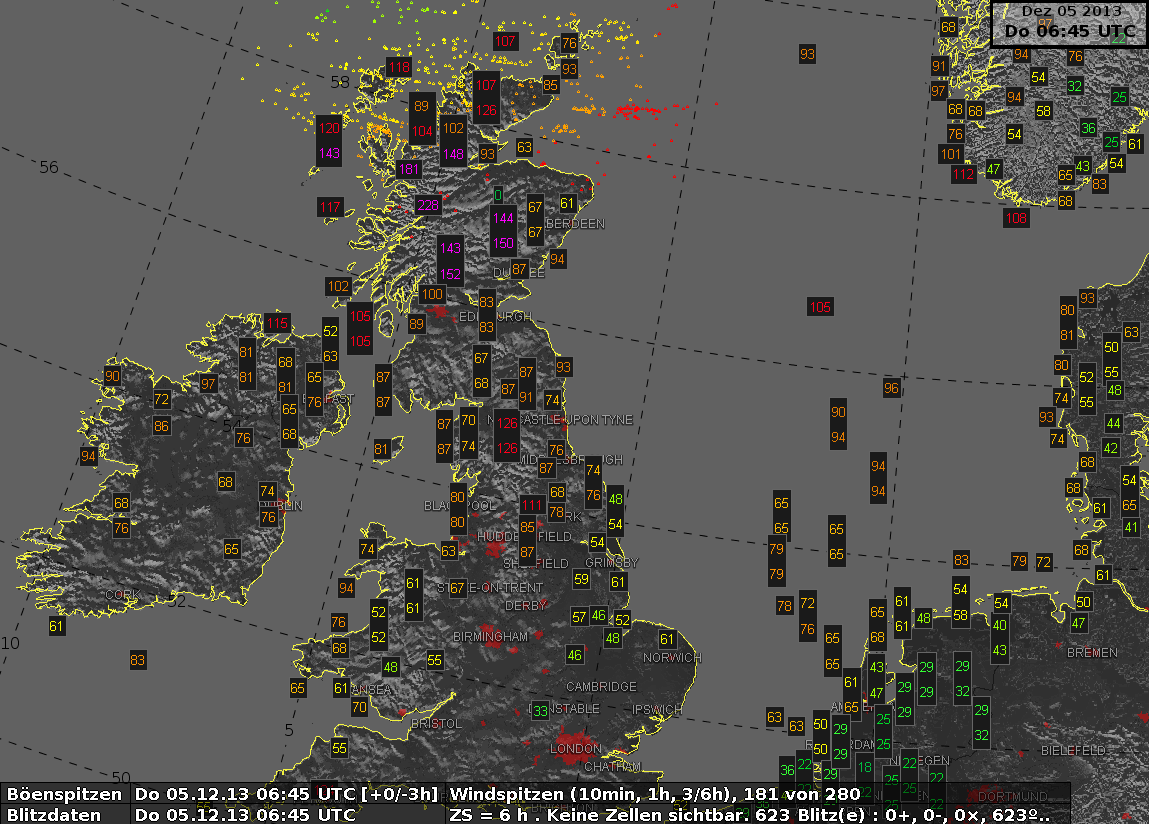Click the green 33 marker near Dunstable

540,710
